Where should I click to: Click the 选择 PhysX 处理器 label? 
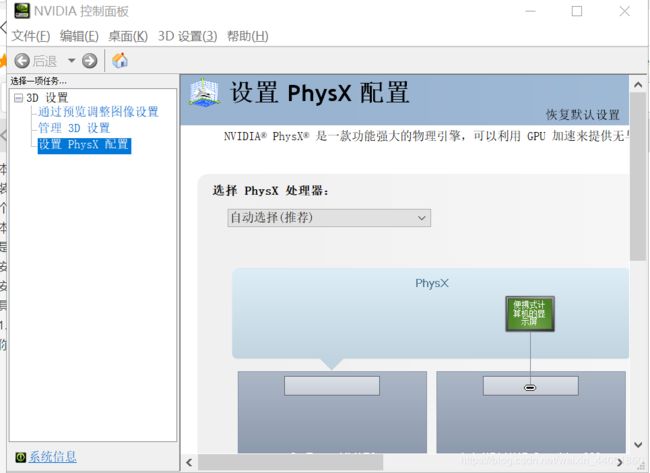coord(271,191)
